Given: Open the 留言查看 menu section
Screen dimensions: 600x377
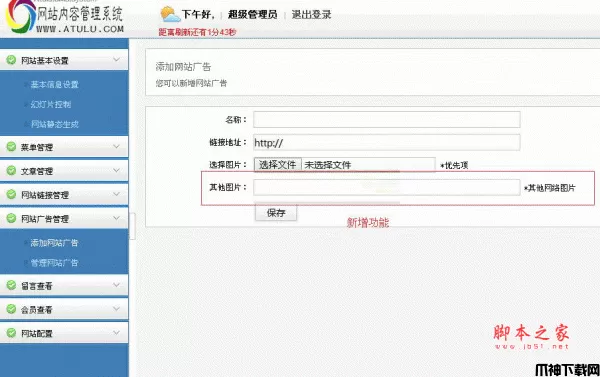Looking at the screenshot, I should tap(64, 285).
